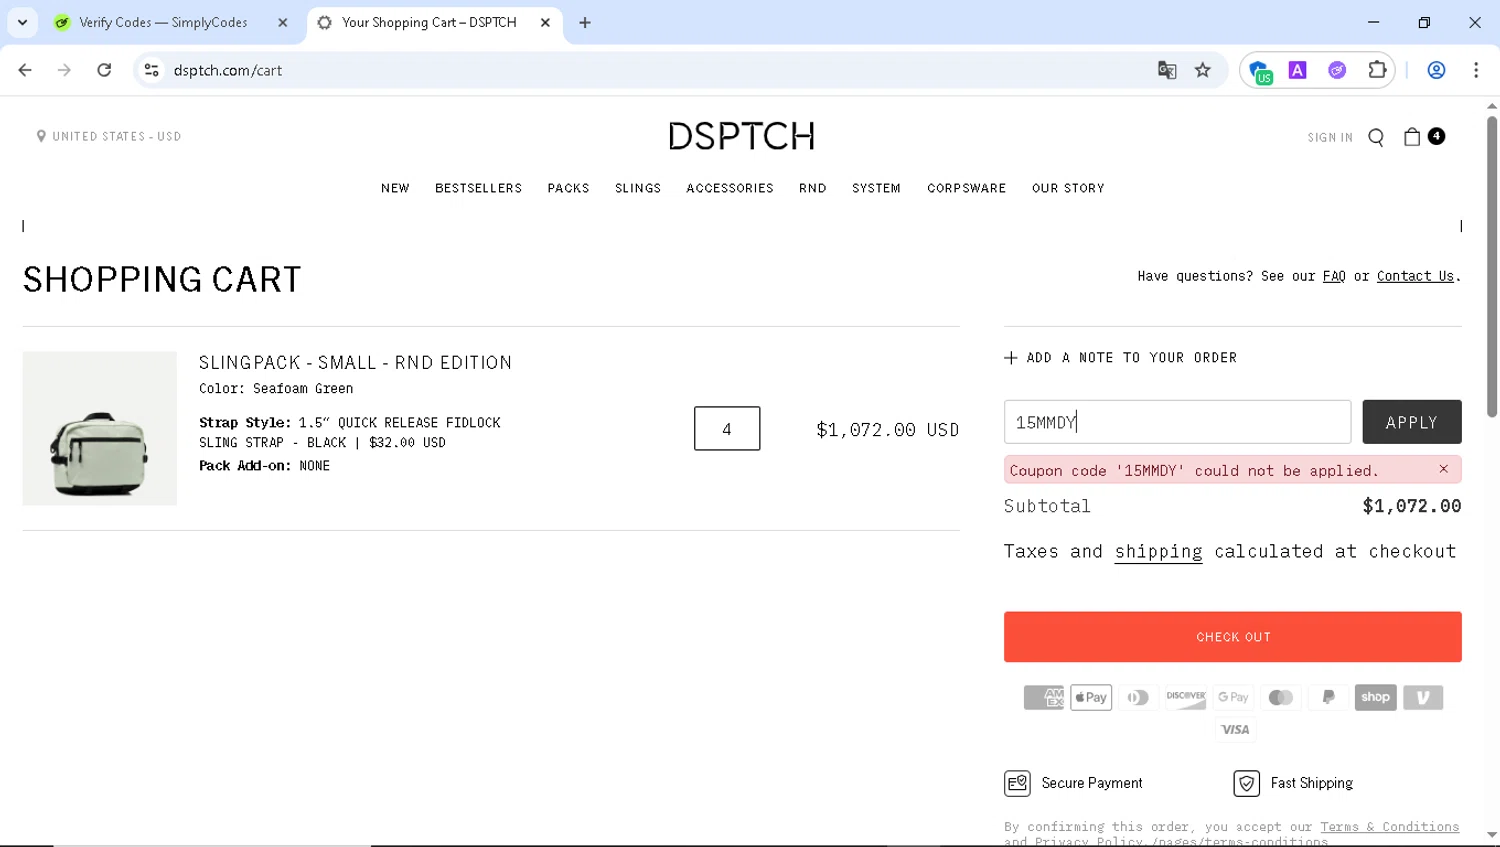This screenshot has height=847, width=1500.
Task: Translate this page icon
Action: tap(1166, 70)
